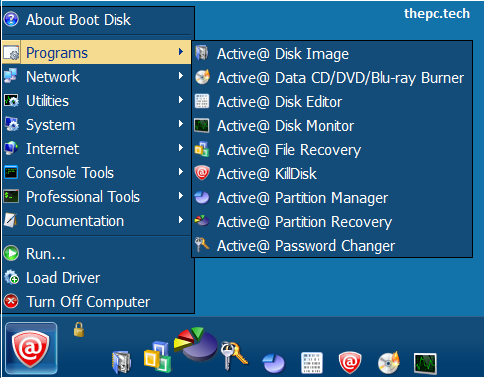This screenshot has width=485, height=378.
Task: Launch Disk Image from the taskbar cabinet icon
Action: point(121,362)
